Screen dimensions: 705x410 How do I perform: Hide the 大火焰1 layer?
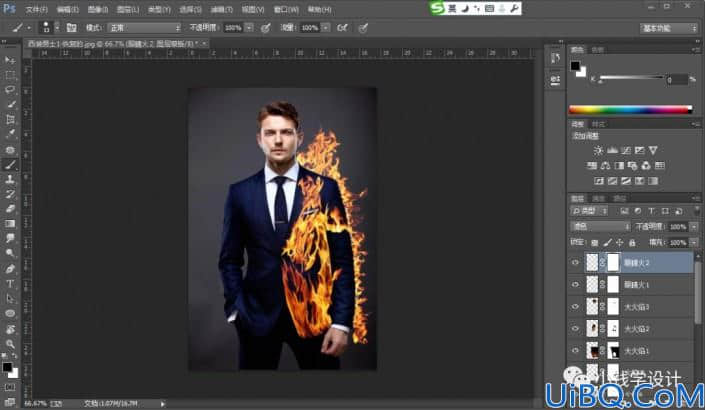575,351
